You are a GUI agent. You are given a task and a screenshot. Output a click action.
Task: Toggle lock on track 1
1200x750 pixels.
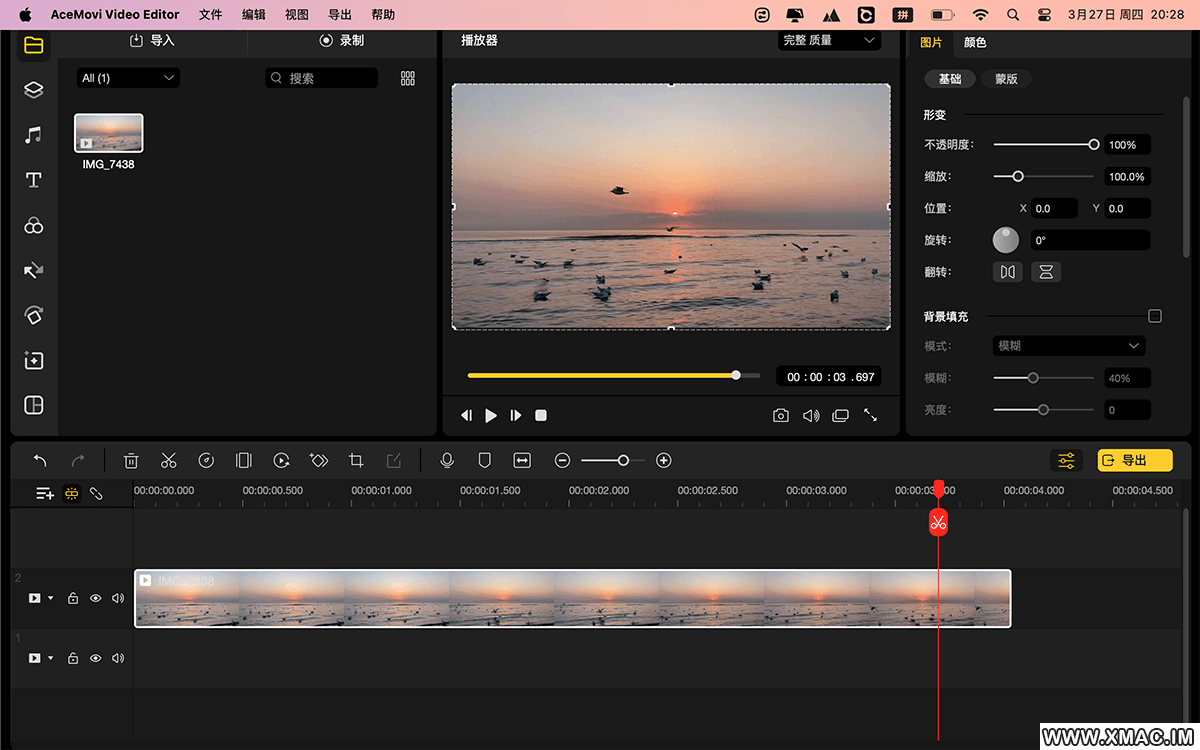coord(73,658)
